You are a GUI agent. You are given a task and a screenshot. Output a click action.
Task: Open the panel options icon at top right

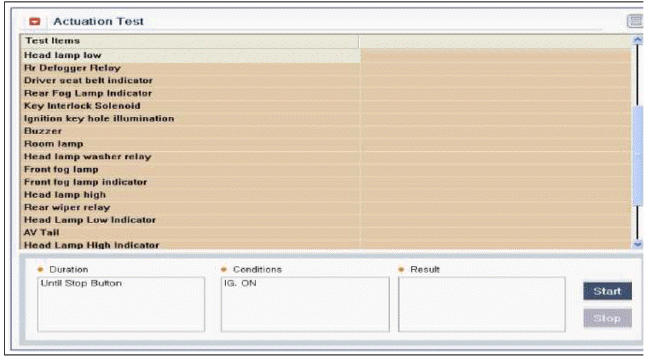pos(635,21)
